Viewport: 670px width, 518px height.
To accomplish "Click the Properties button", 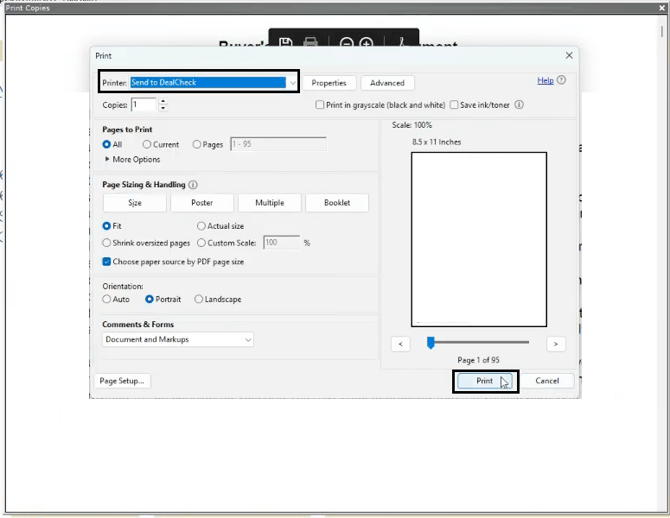I will 329,83.
